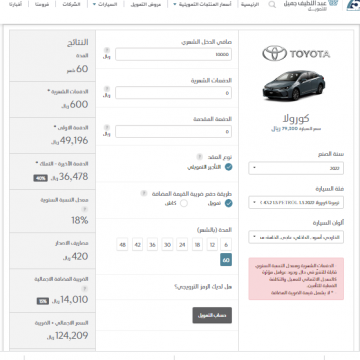Expand السيارات menu in header
This screenshot has height=360, width=360.
click(105, 5)
